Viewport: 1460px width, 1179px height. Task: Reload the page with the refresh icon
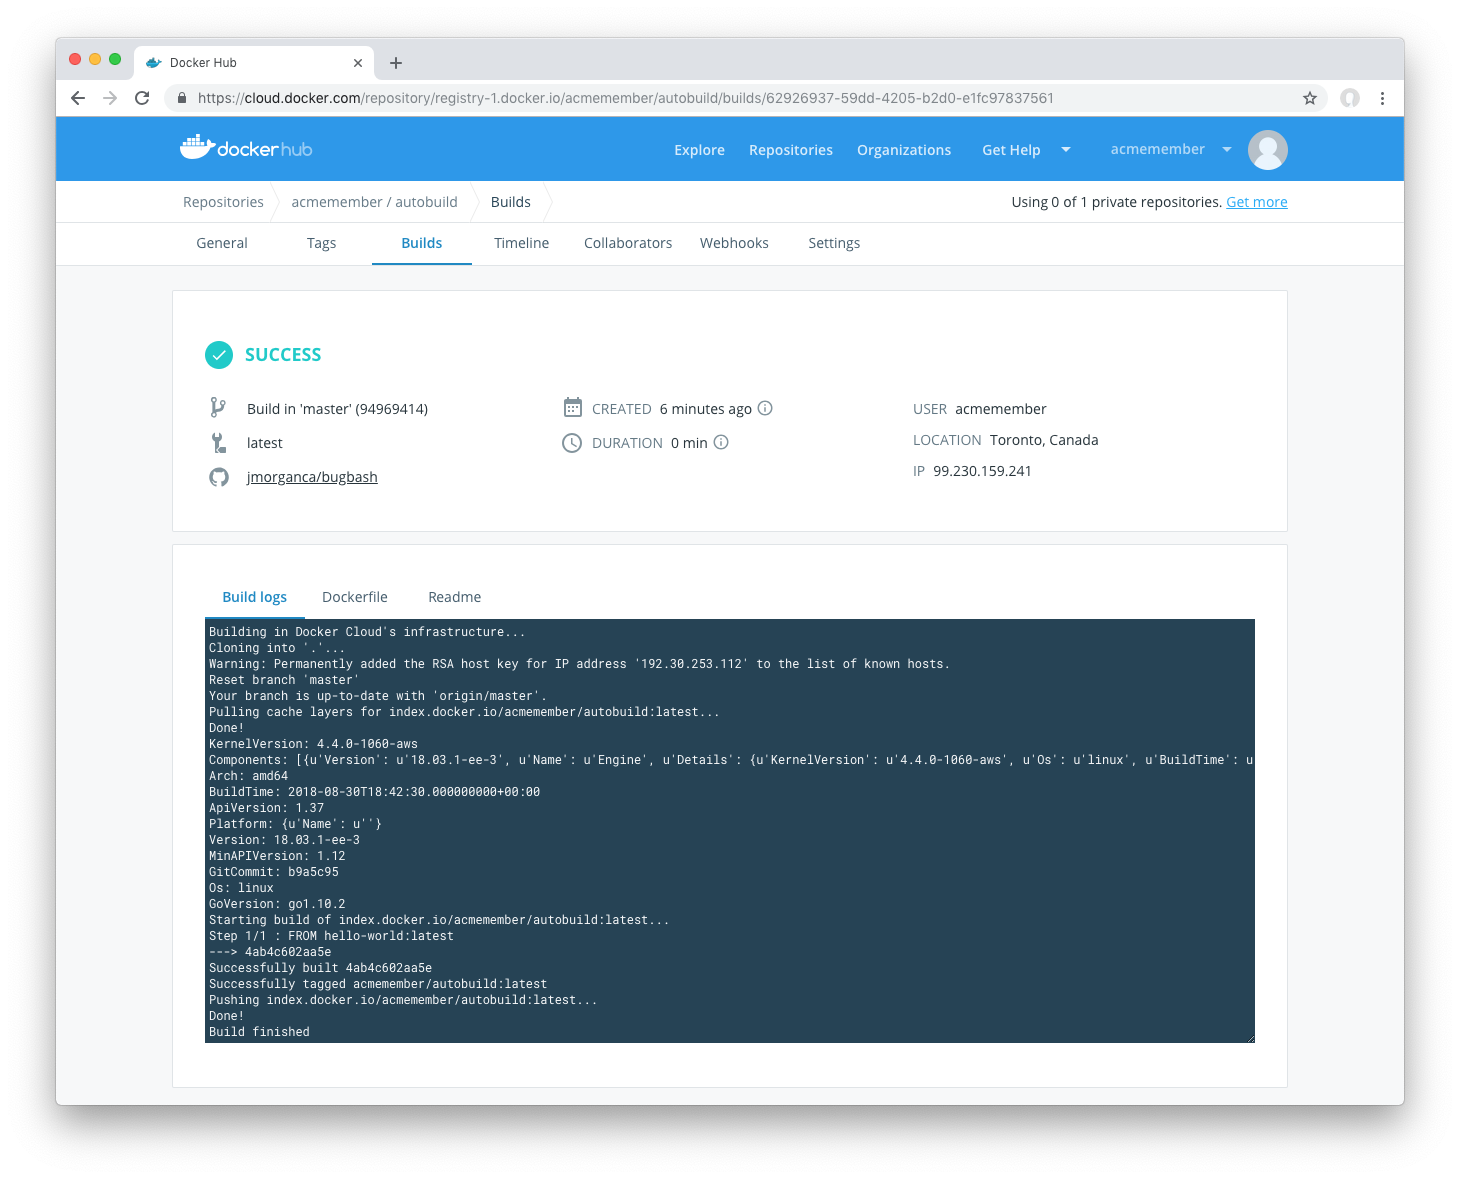coord(142,98)
